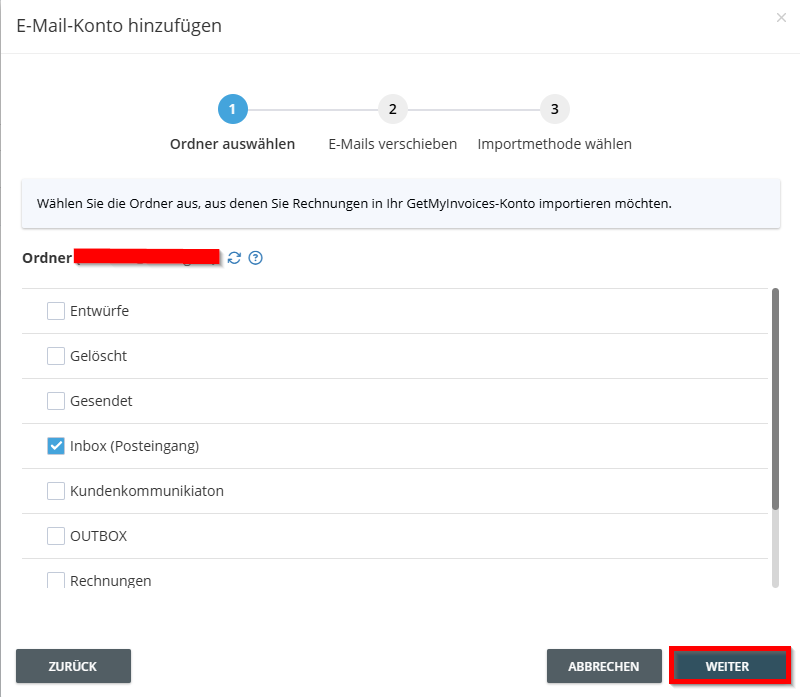
Task: Select the Kundenkommunikiaton checkbox
Action: coord(56,491)
